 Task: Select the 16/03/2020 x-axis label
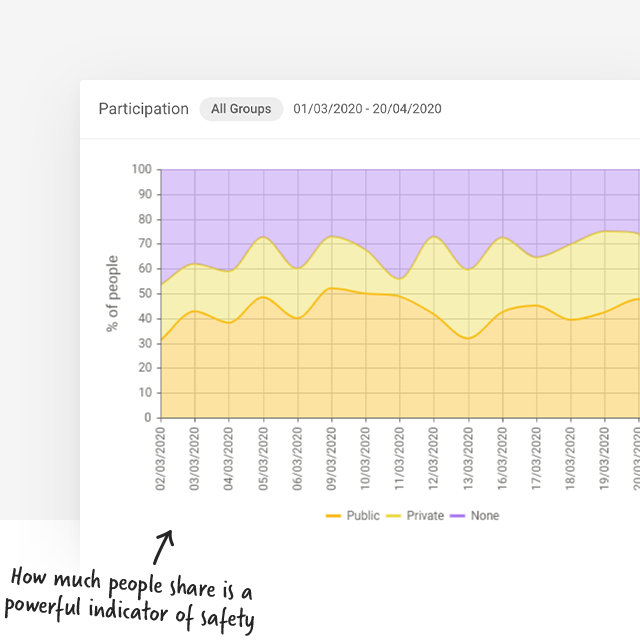pos(502,459)
